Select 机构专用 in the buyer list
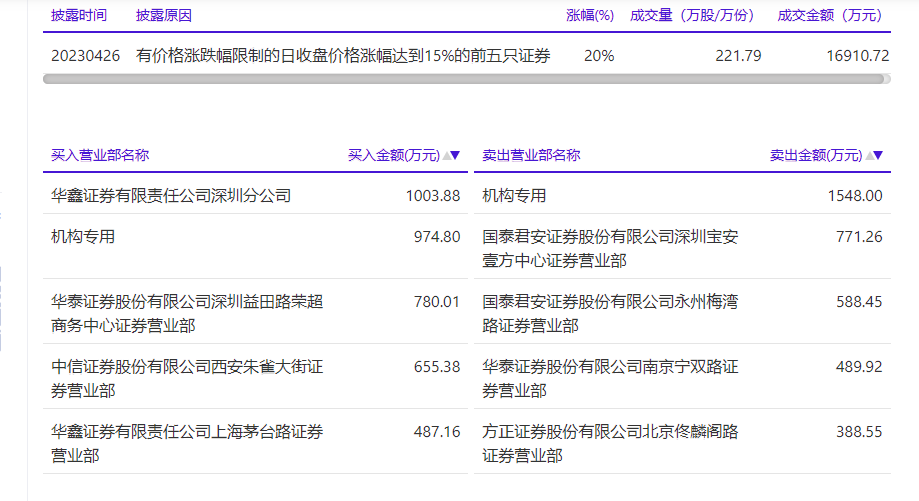This screenshot has height=501, width=919. click(x=83, y=237)
